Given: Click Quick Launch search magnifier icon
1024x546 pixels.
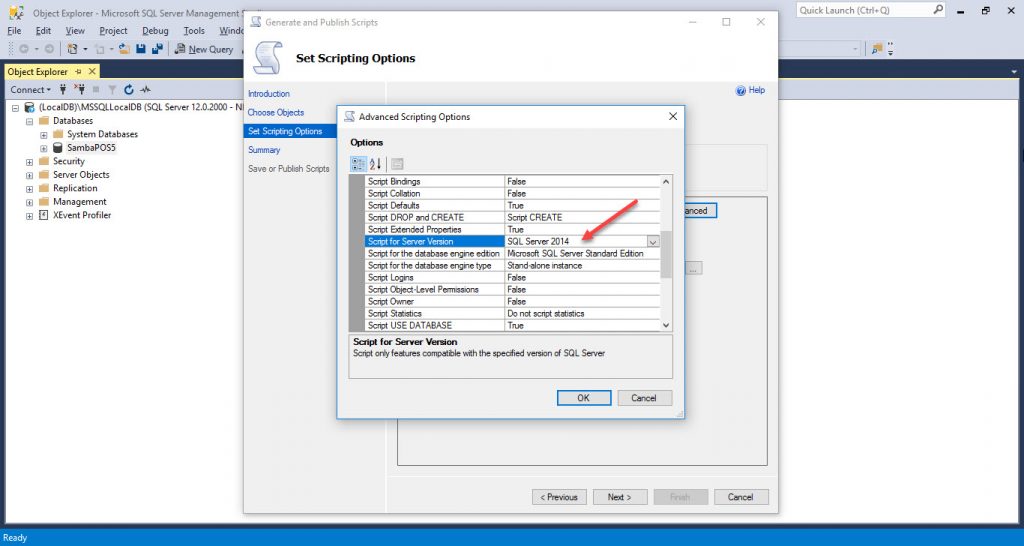Looking at the screenshot, I should coord(938,10).
